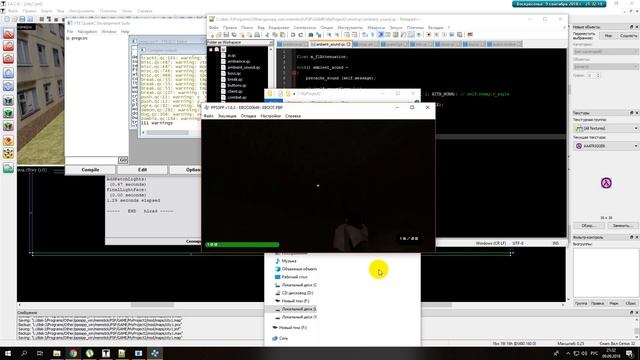Click the Compile button in FTE QuakeC
This screenshot has height=360, width=640.
(x=90, y=169)
